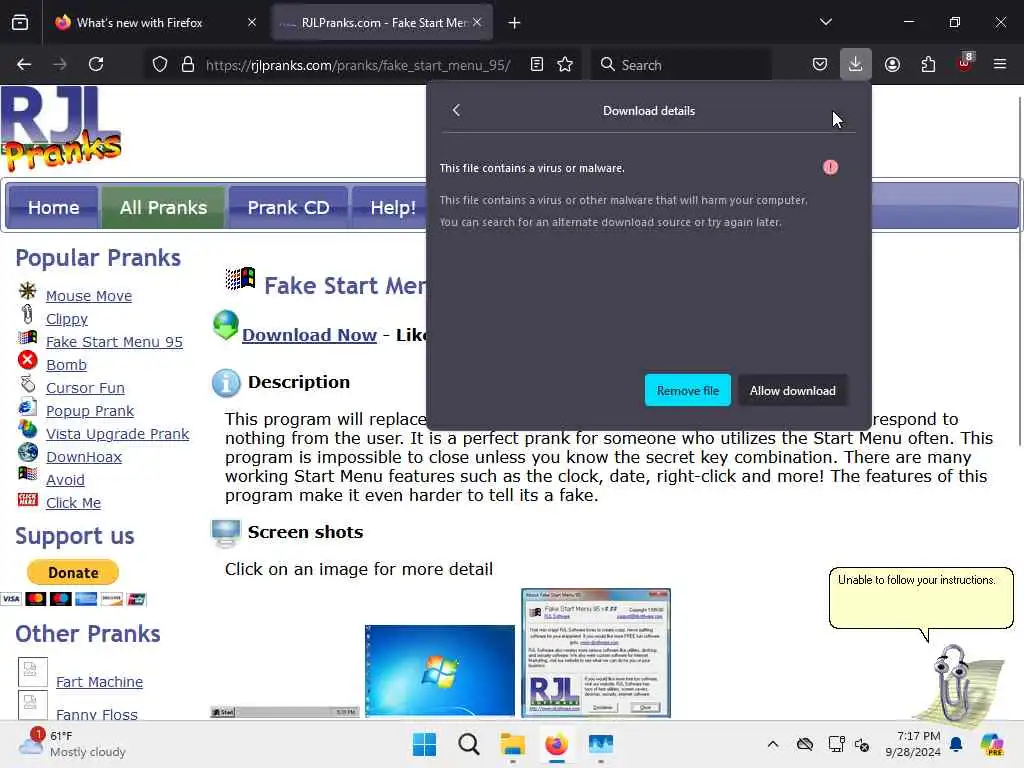This screenshot has height=768, width=1024.
Task: Focus the address bar URL field
Action: point(358,65)
